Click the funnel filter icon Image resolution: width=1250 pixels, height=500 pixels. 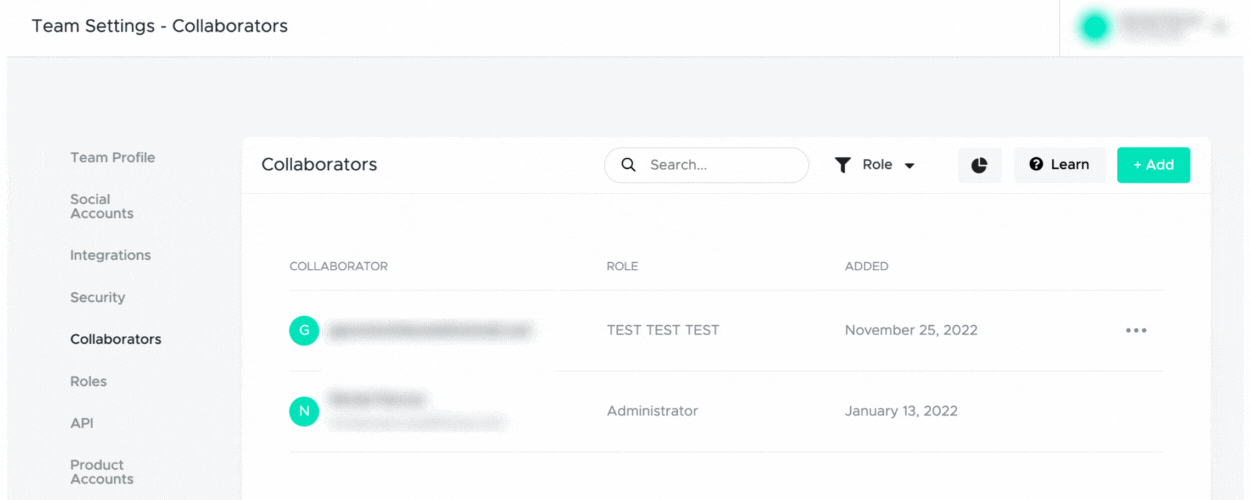[x=843, y=165]
